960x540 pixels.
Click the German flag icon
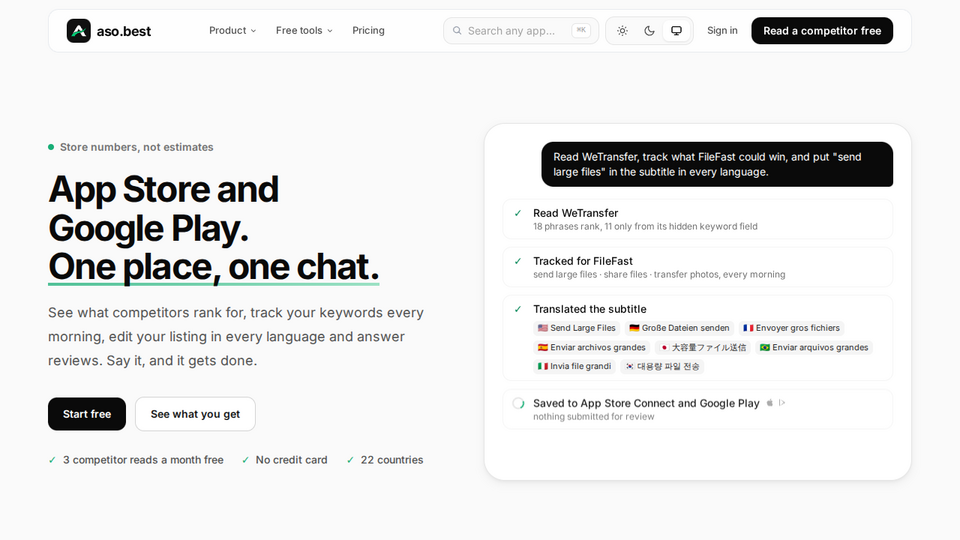click(634, 328)
